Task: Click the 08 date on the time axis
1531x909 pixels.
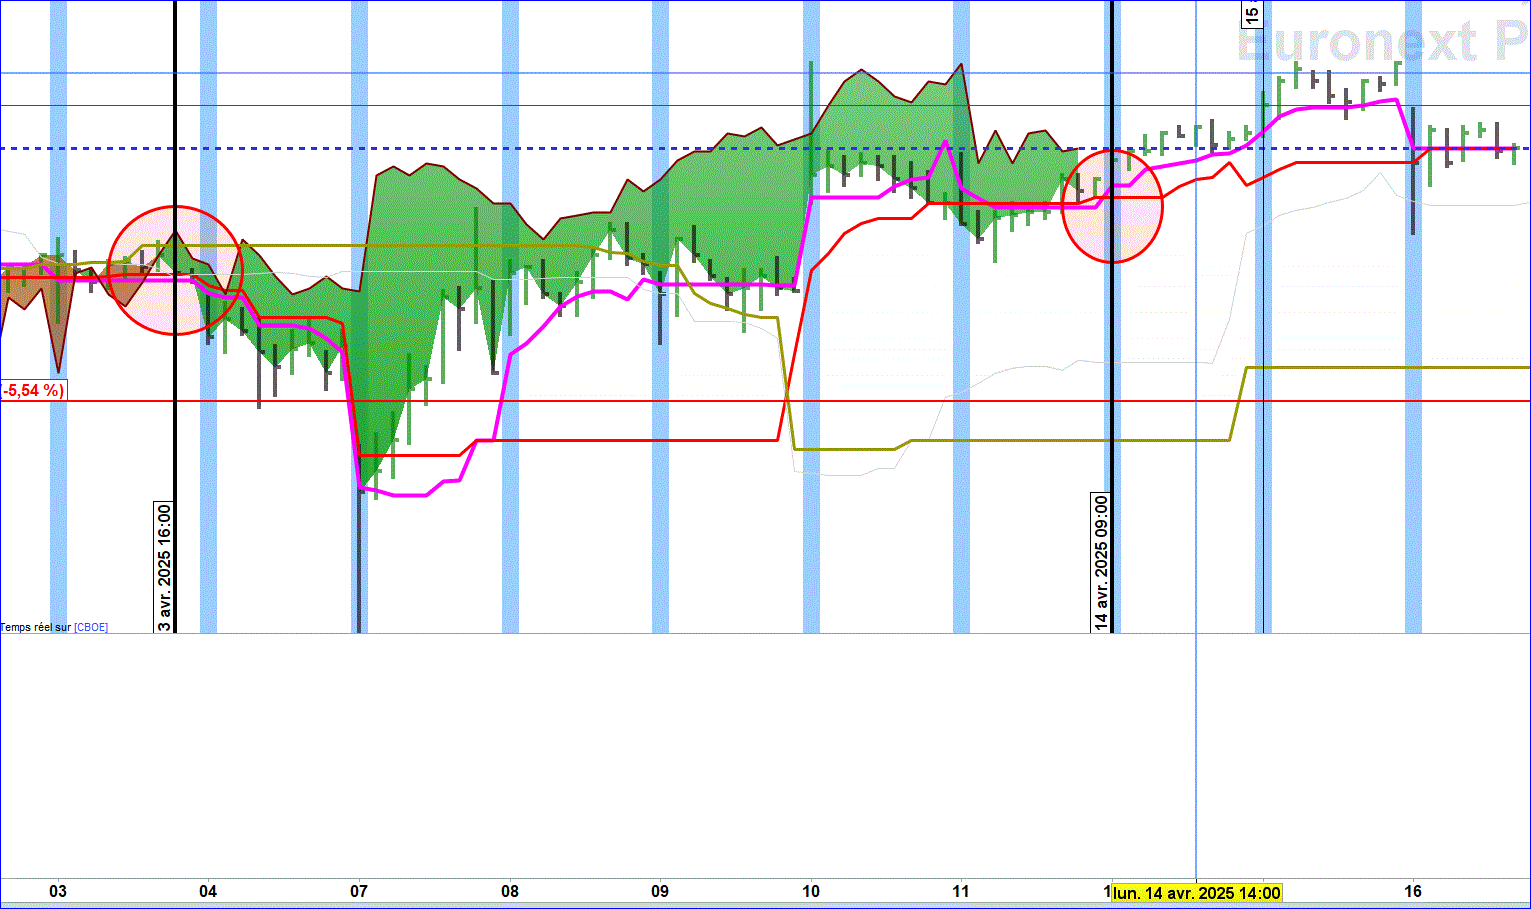Action: [x=510, y=892]
